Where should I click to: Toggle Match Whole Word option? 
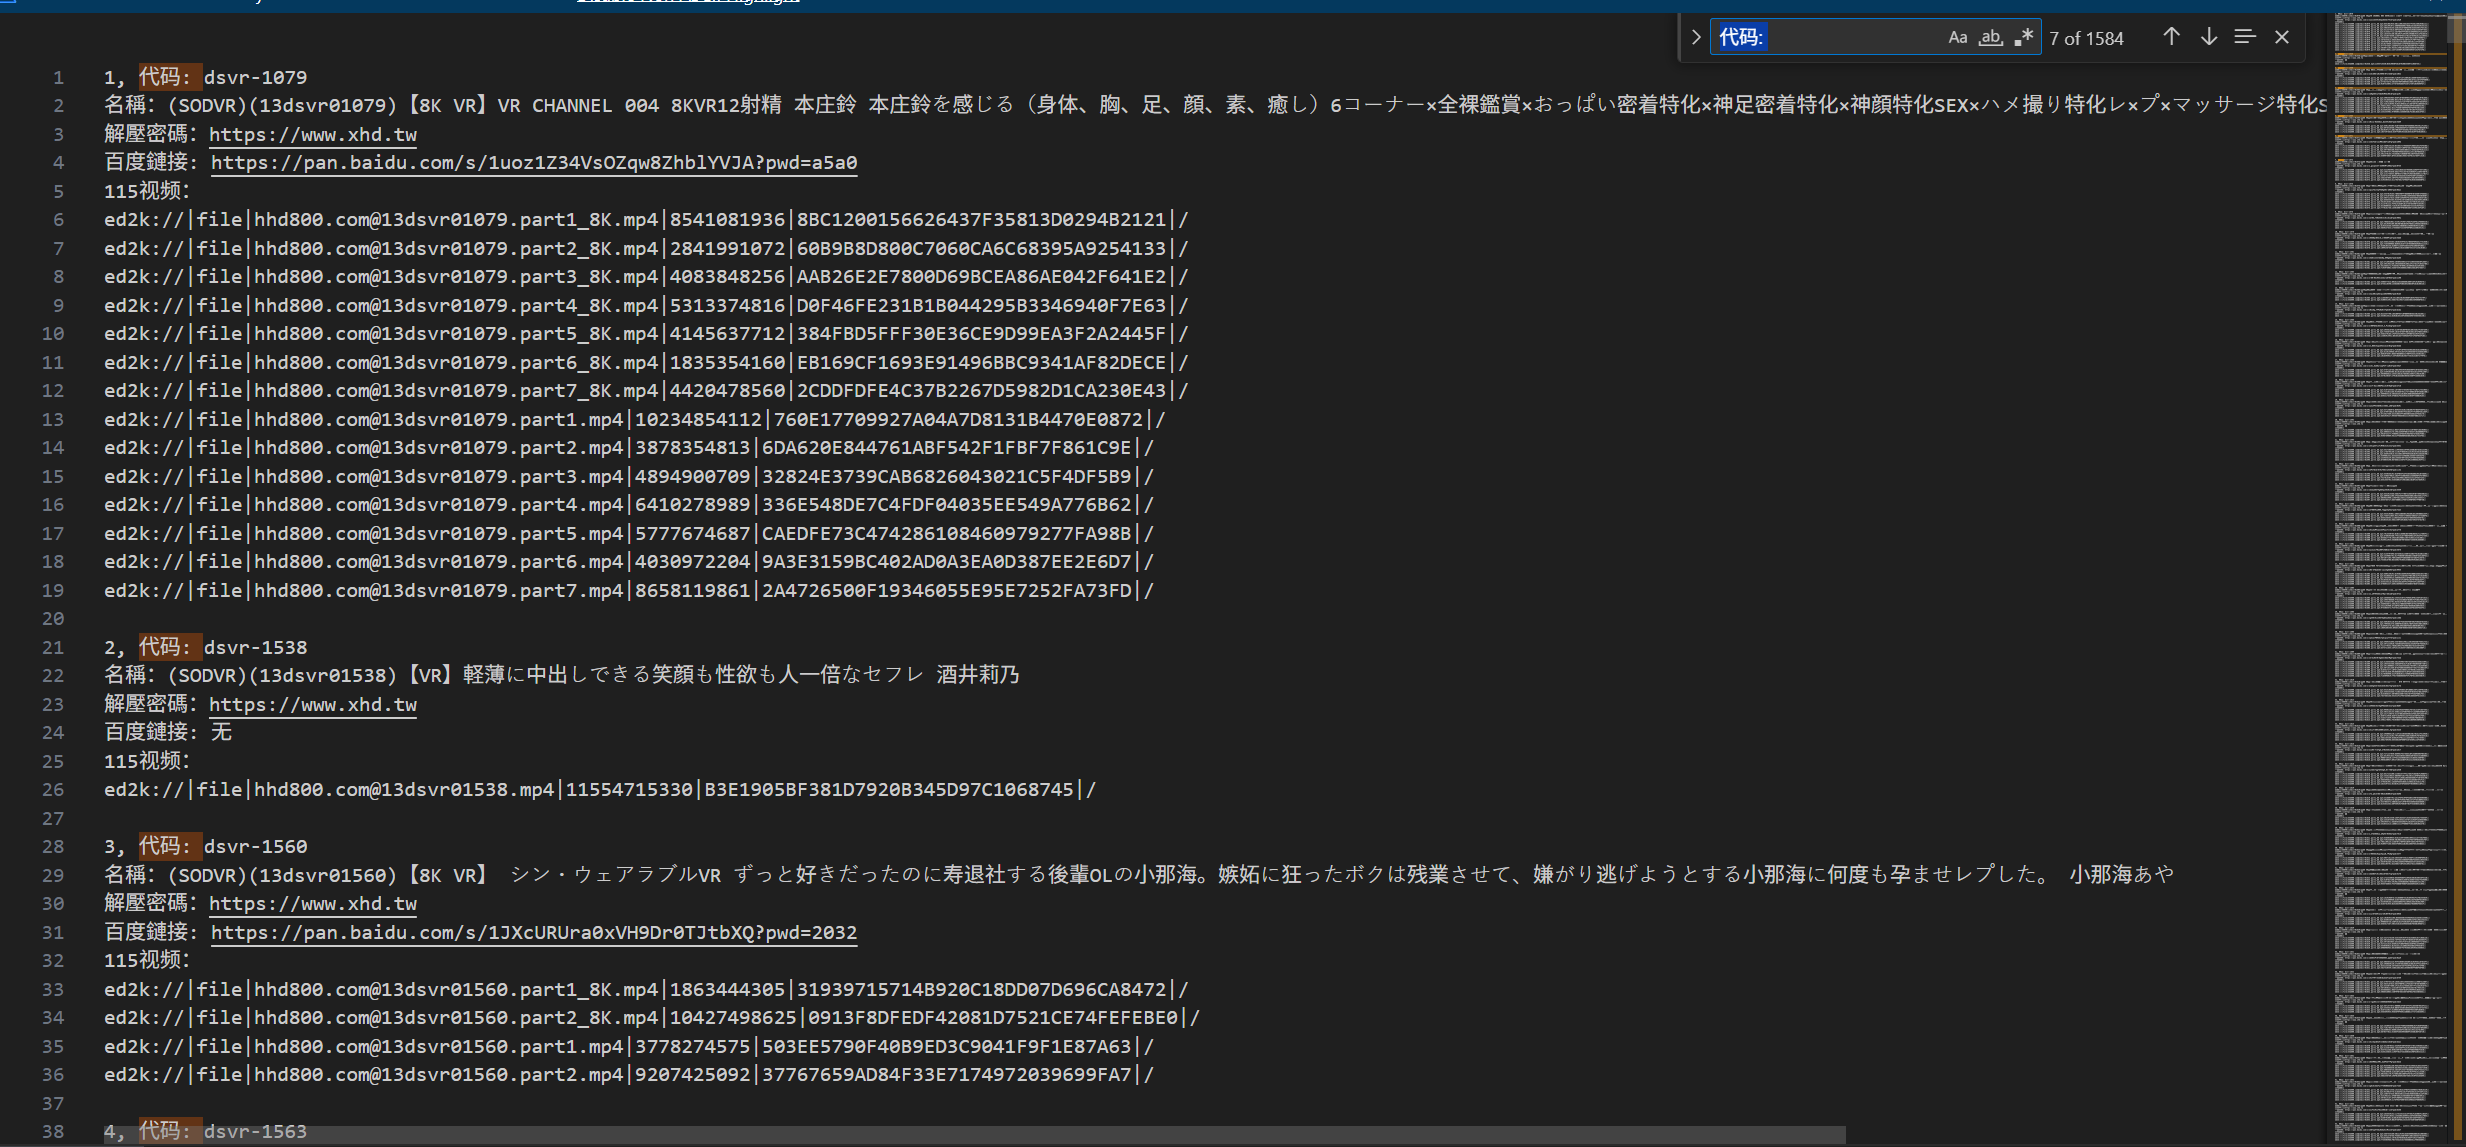[x=1990, y=38]
